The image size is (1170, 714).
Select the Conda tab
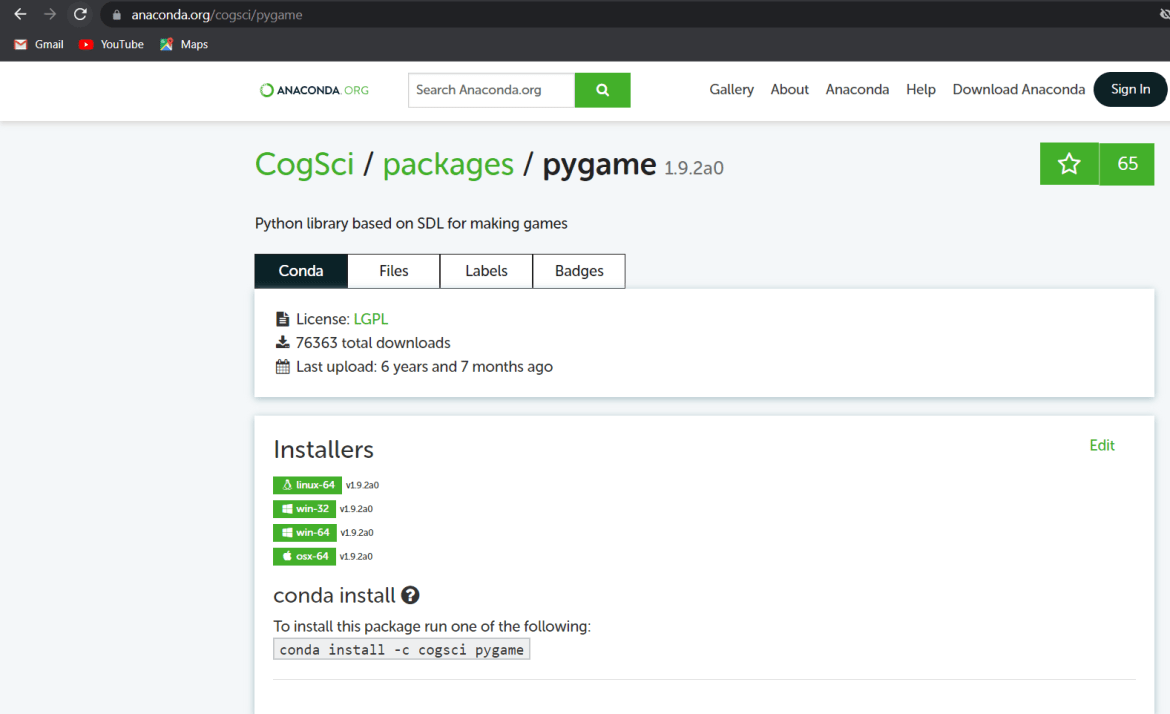pyautogui.click(x=301, y=271)
